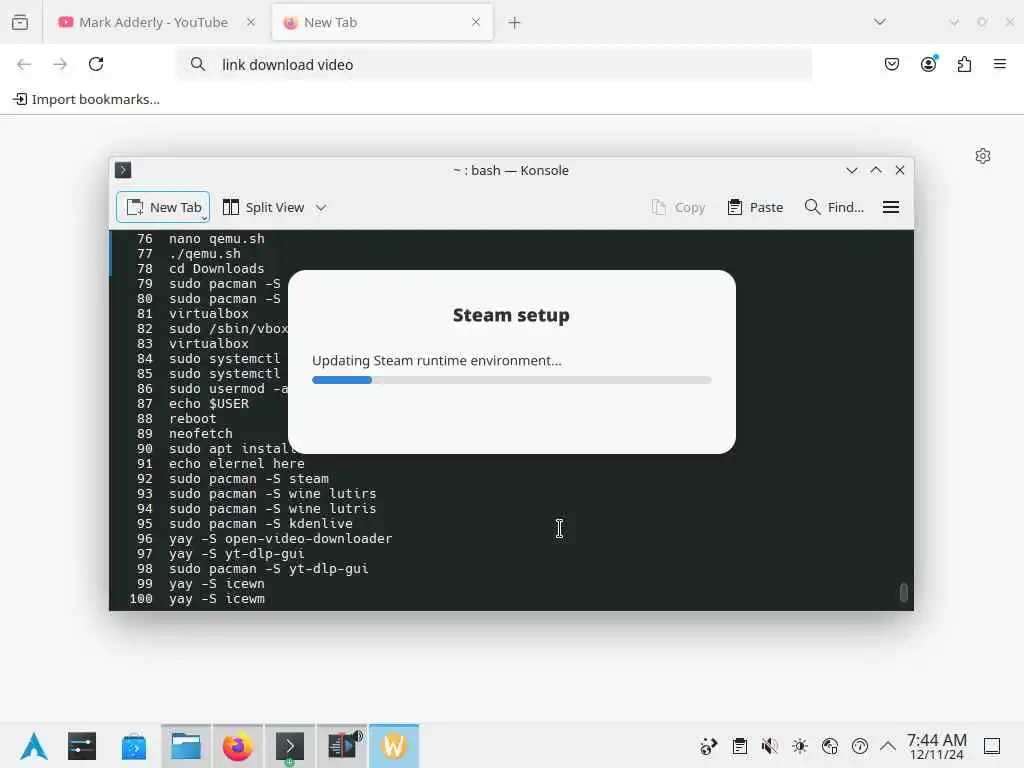Click history line 'sudo pacman -S steam'

(x=249, y=479)
